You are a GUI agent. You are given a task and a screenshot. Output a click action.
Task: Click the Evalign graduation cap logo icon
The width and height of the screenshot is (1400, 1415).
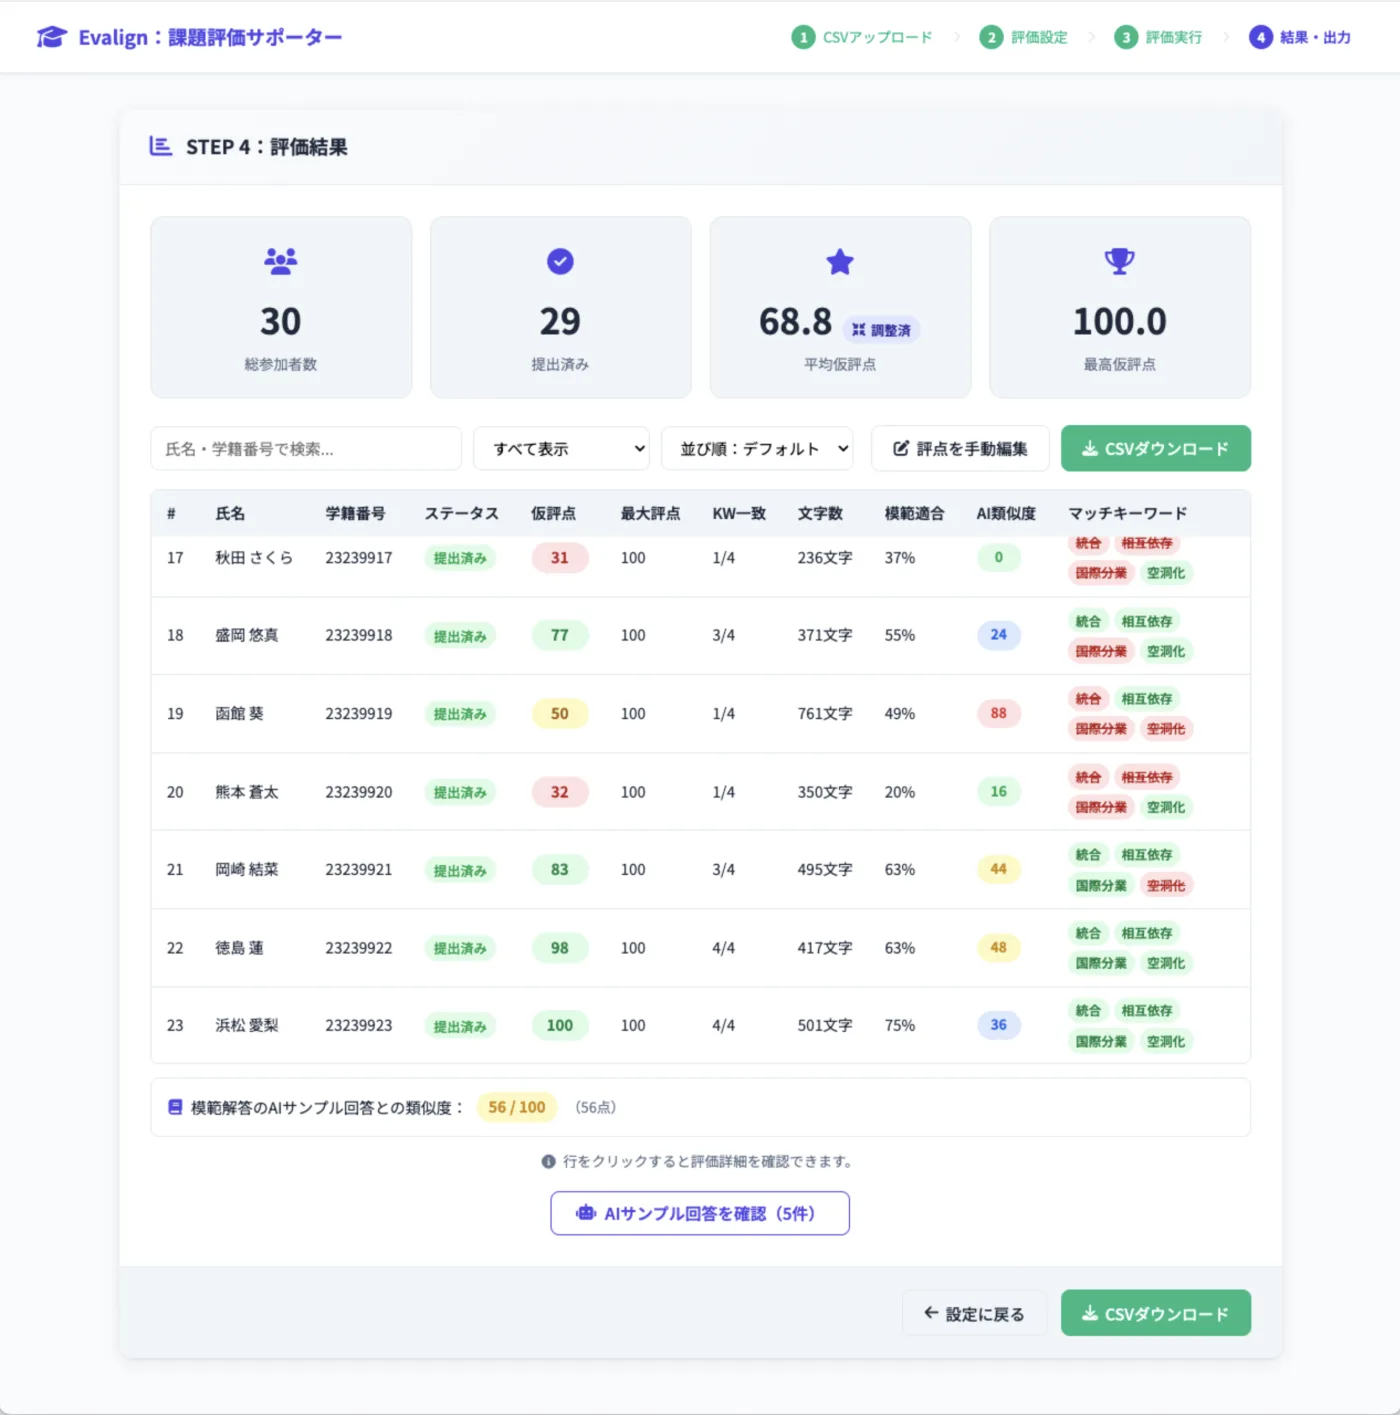coord(51,37)
